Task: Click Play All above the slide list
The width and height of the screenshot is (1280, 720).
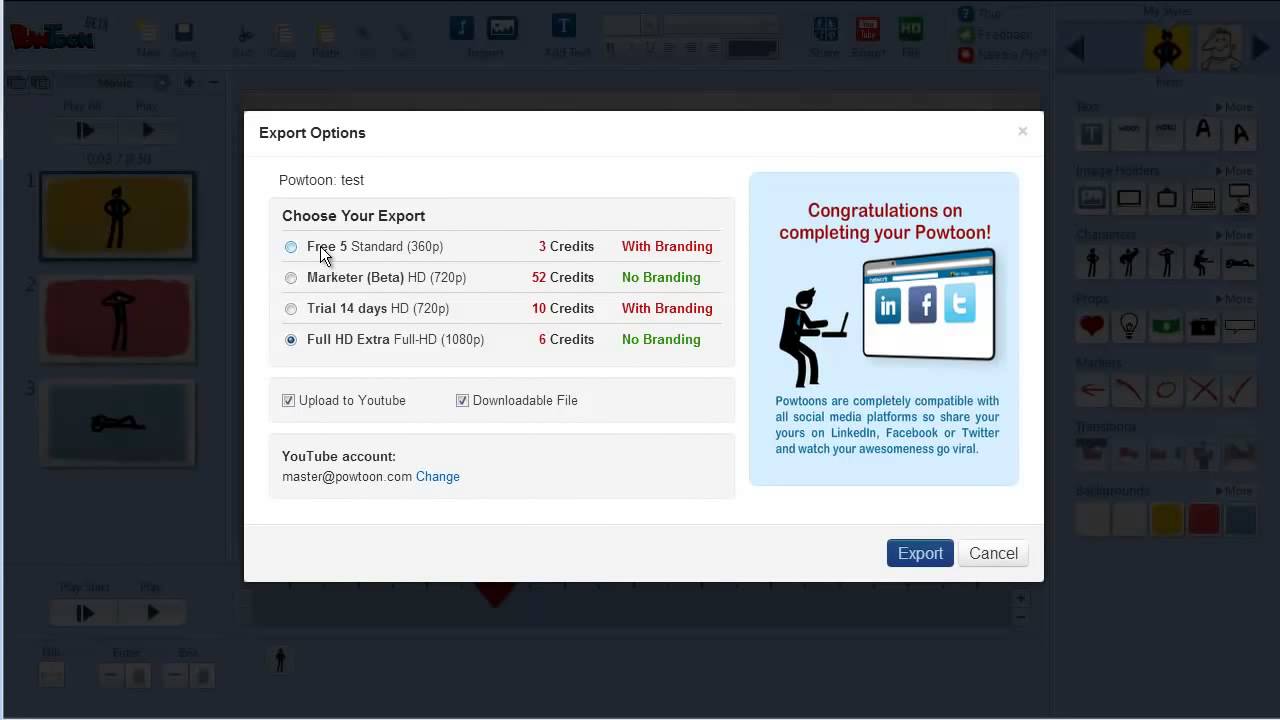Action: [85, 130]
